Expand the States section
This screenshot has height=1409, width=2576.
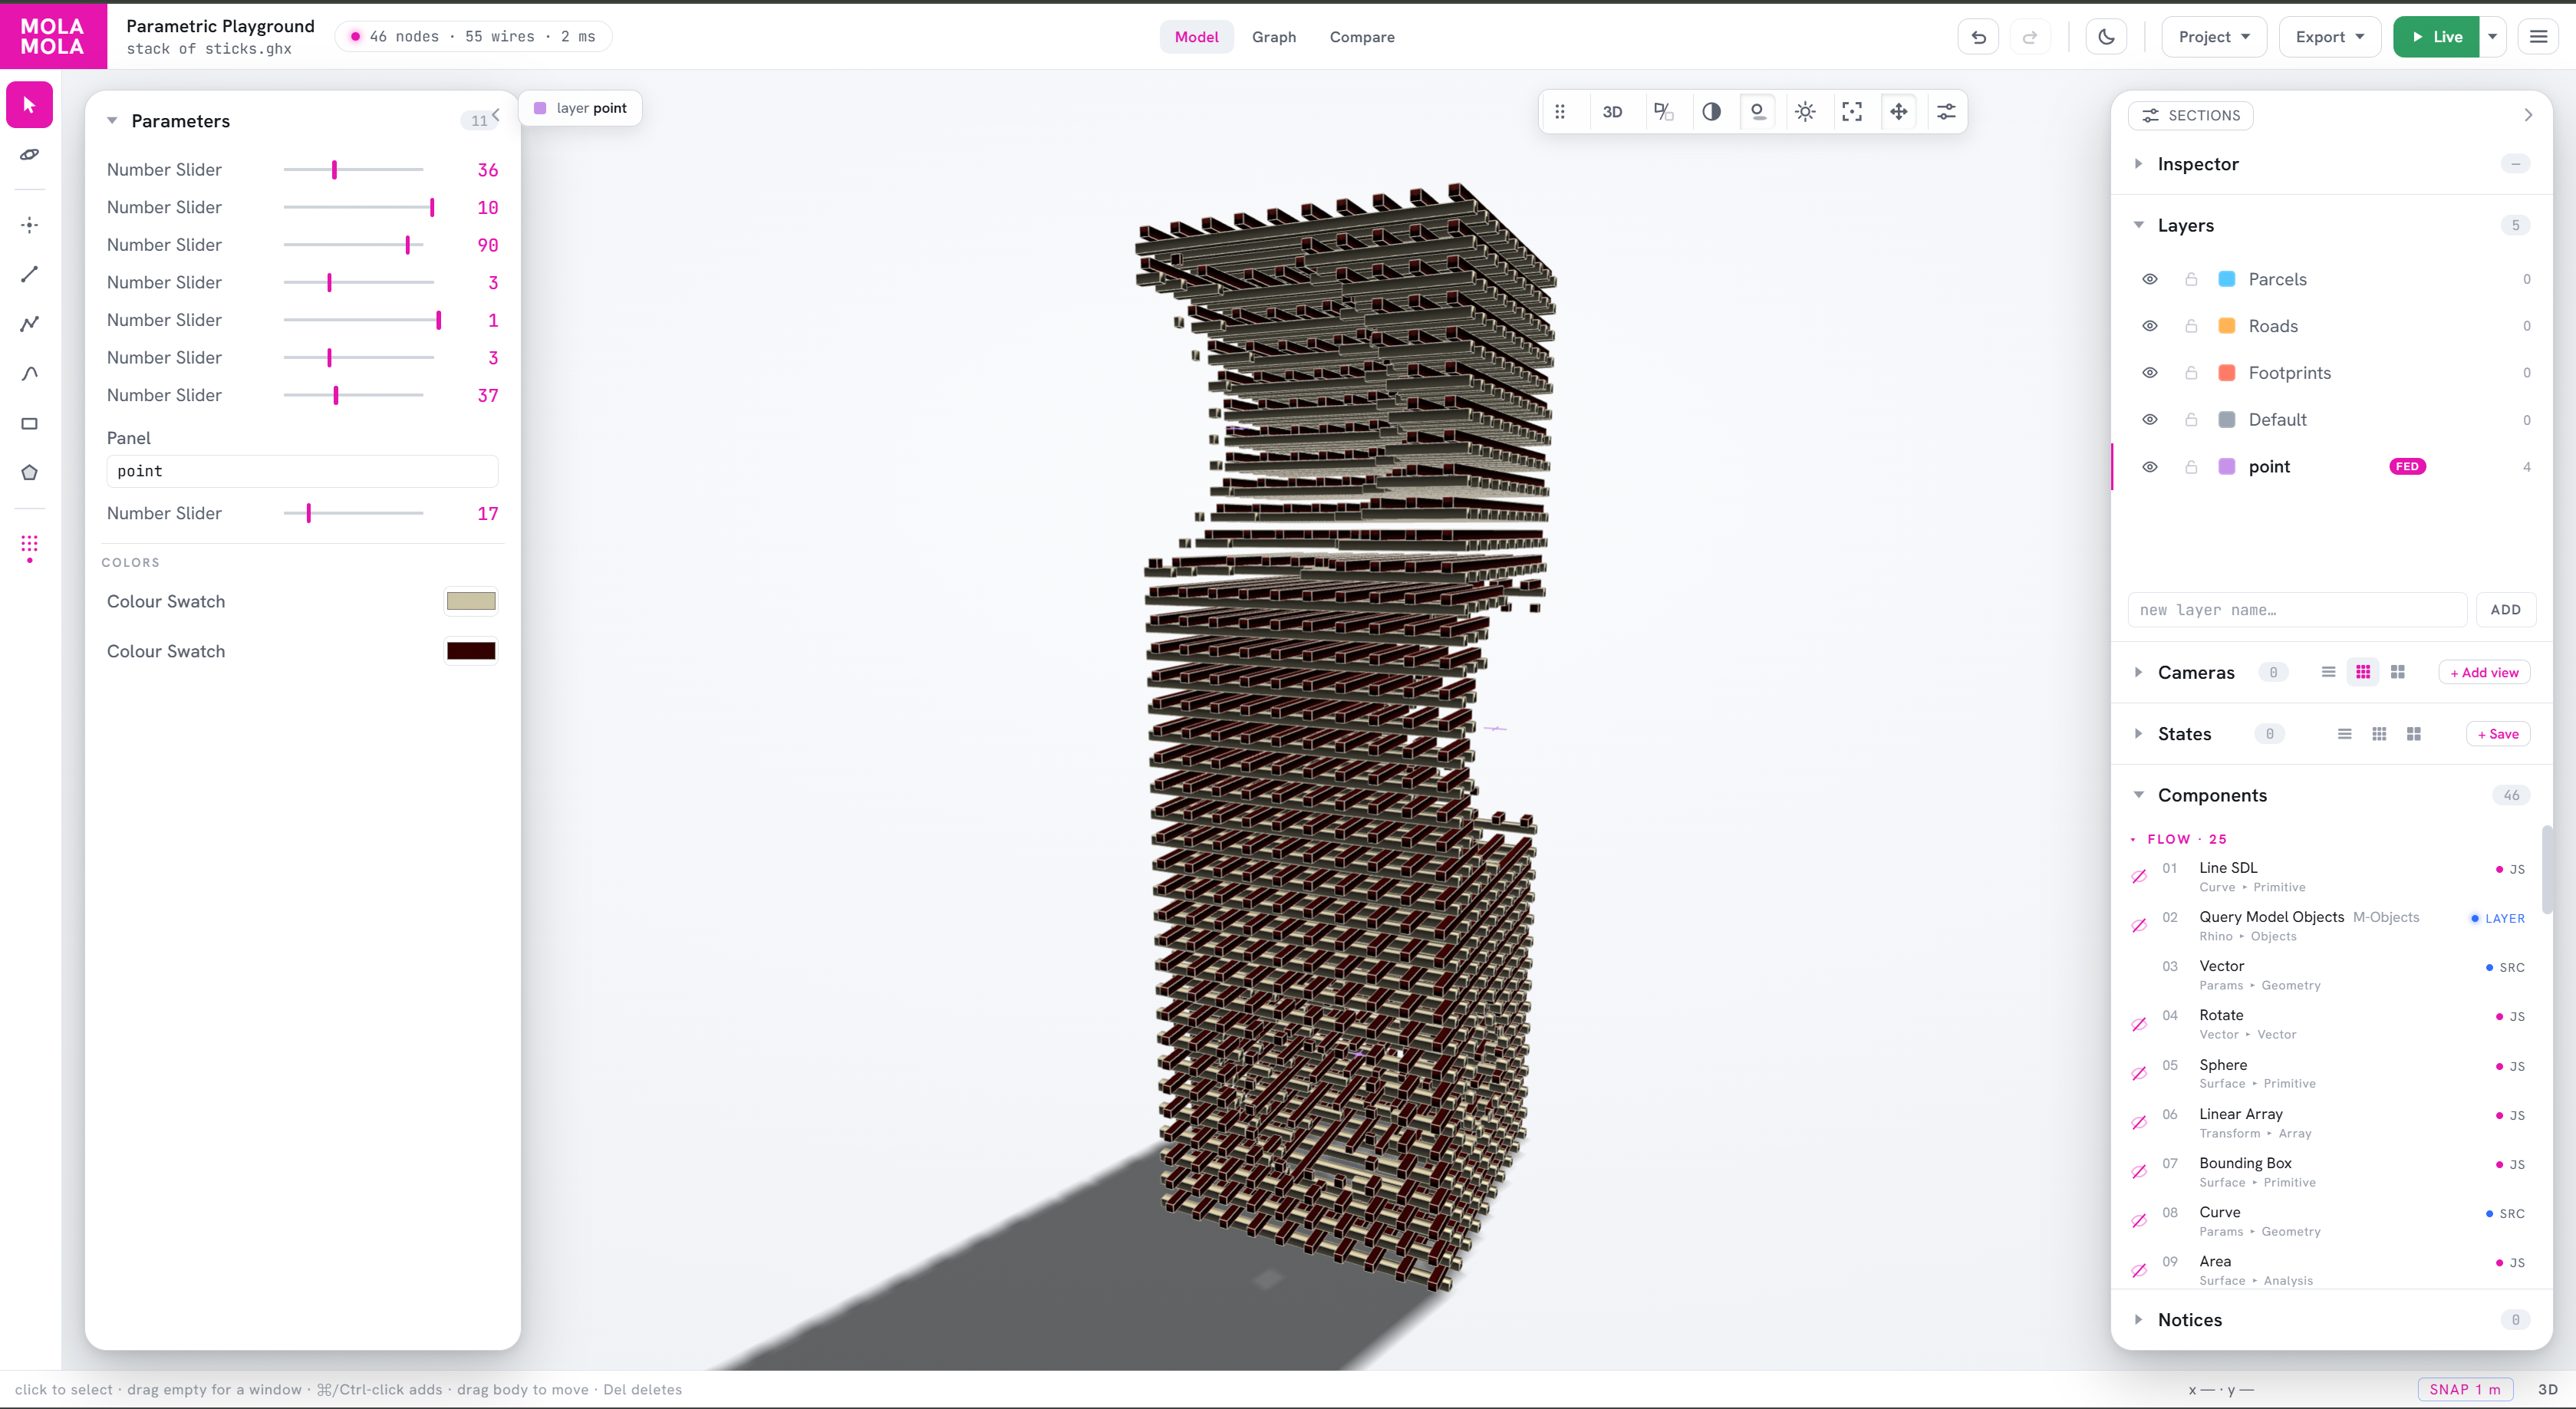click(x=2138, y=734)
